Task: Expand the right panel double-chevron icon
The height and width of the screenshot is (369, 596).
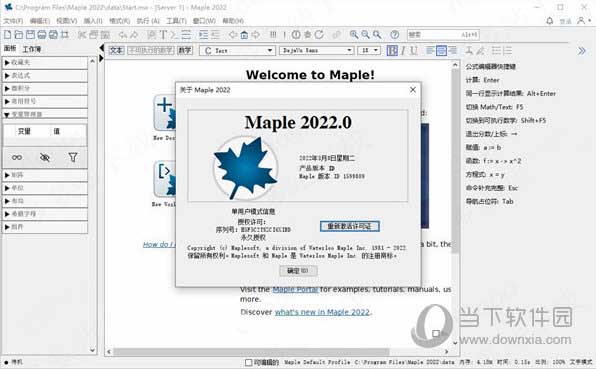Action: pos(582,51)
